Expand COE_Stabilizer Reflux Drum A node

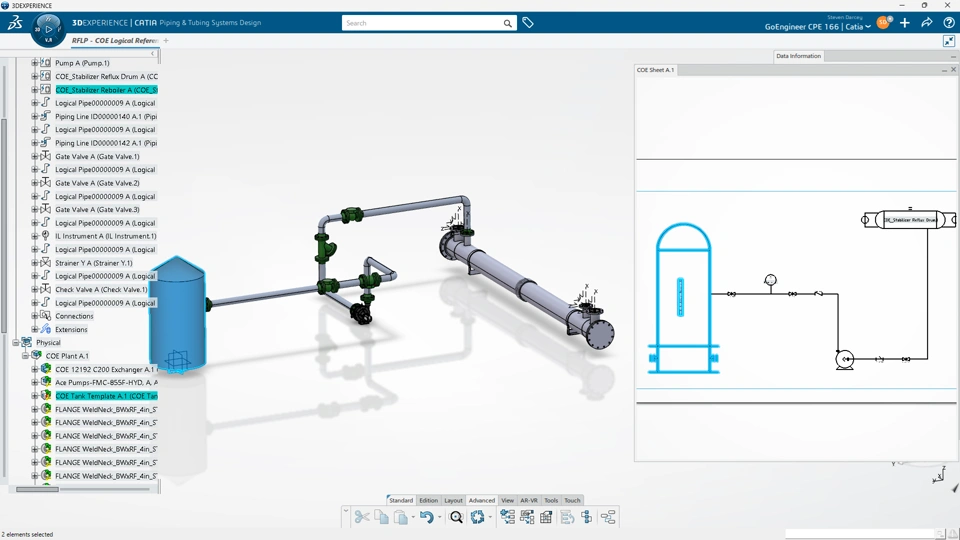(x=35, y=76)
